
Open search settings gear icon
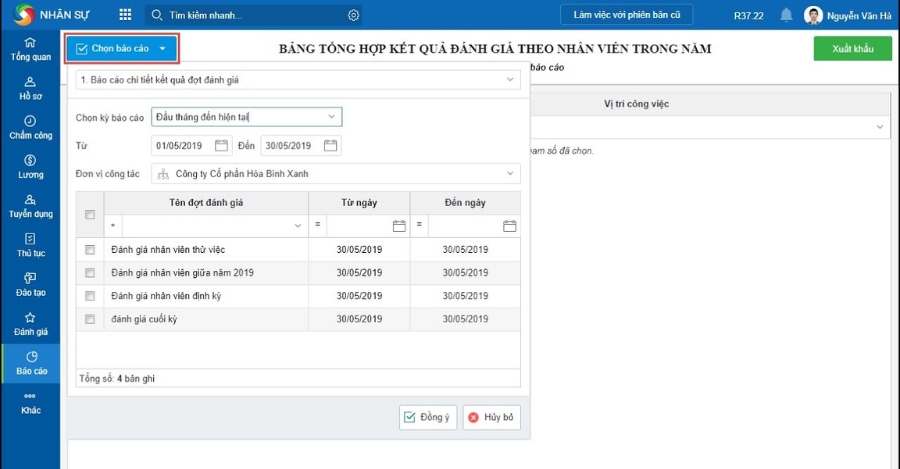click(353, 15)
